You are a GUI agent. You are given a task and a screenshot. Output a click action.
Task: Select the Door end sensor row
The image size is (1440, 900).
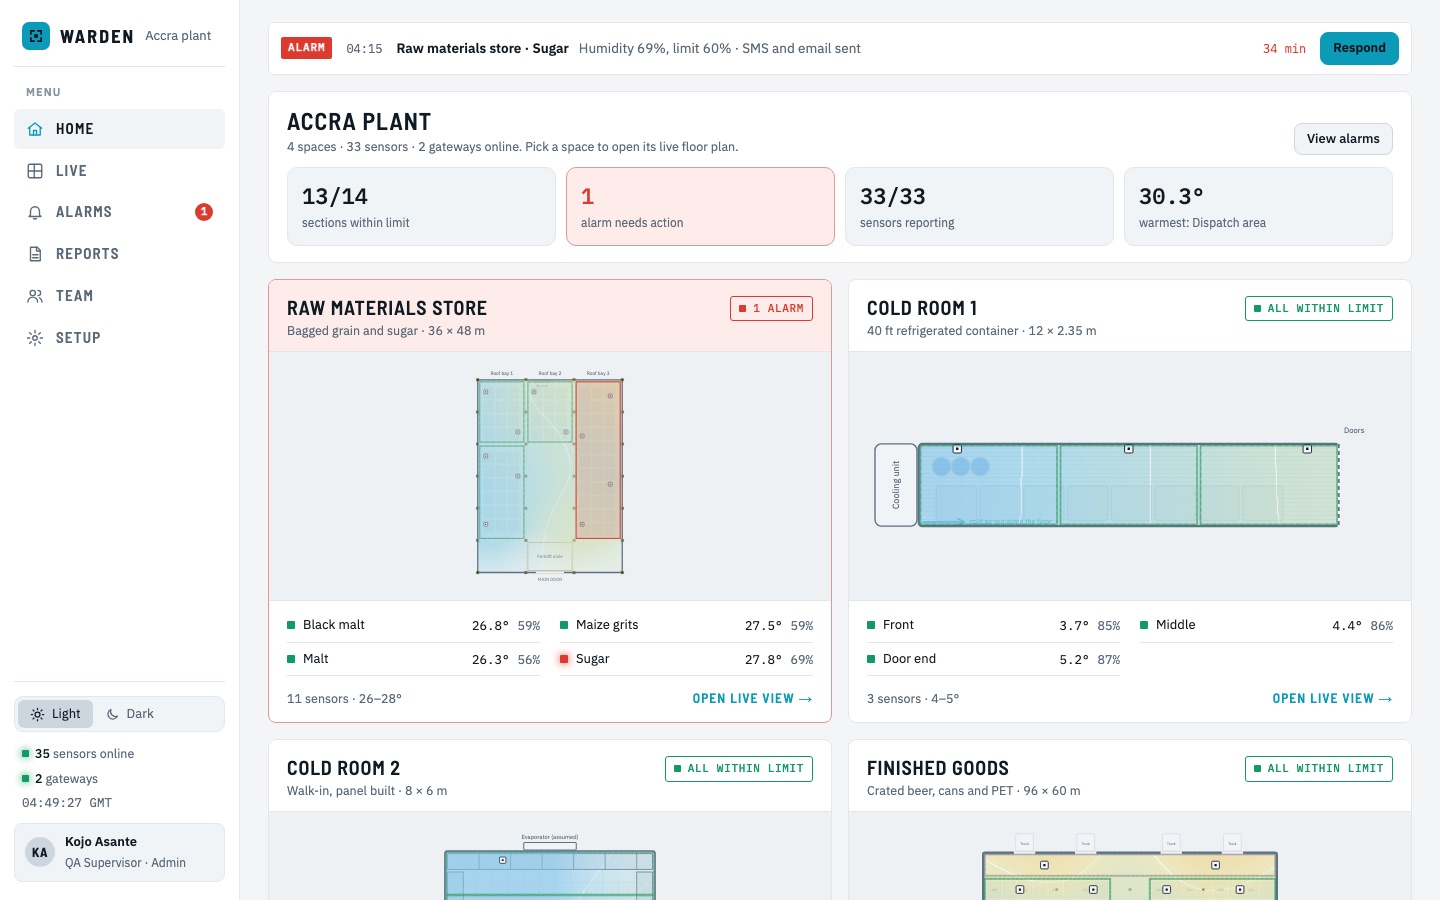[x=993, y=659]
